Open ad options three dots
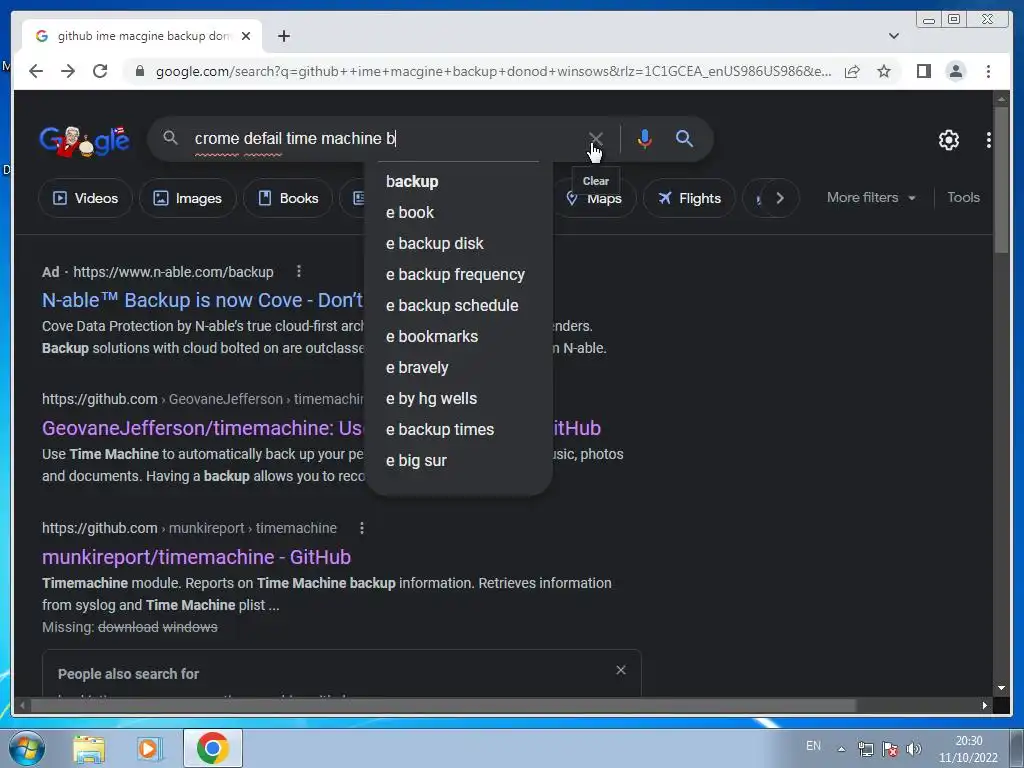The image size is (1024, 768). point(298,271)
